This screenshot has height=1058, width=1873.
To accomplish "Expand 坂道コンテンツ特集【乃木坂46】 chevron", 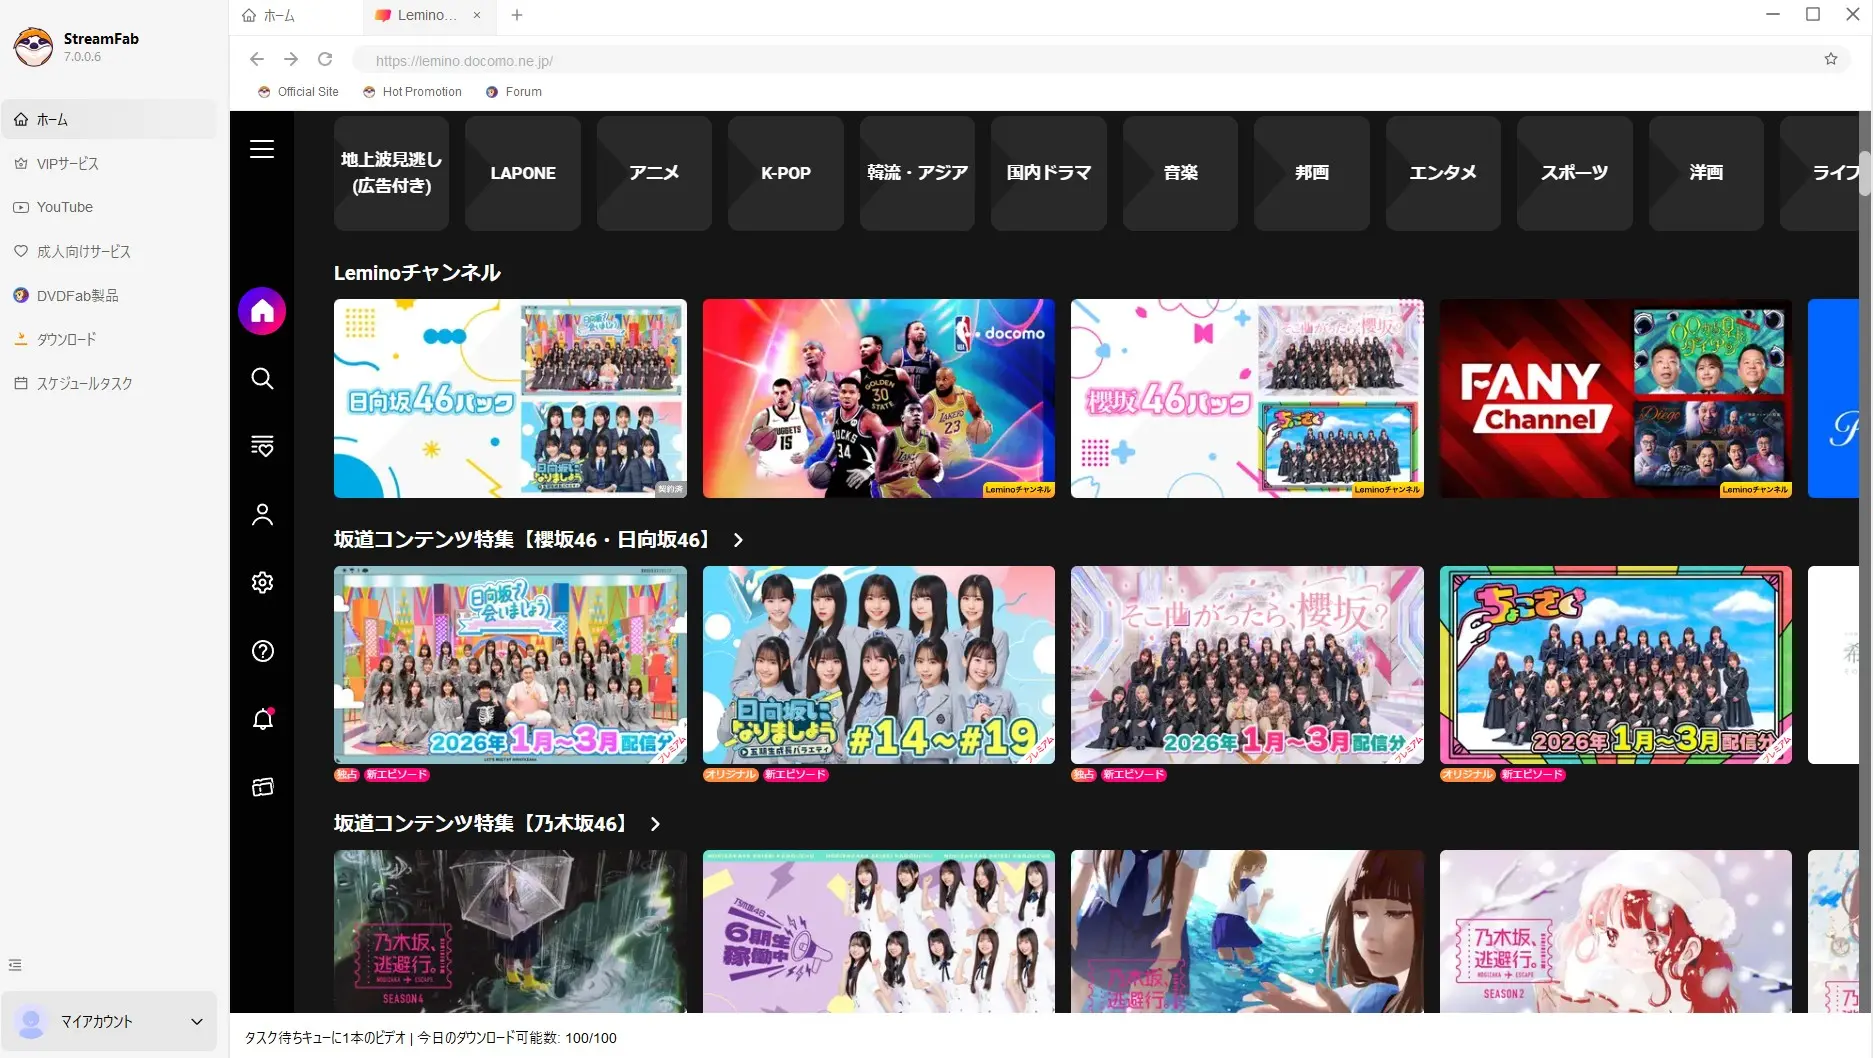I will (x=655, y=824).
